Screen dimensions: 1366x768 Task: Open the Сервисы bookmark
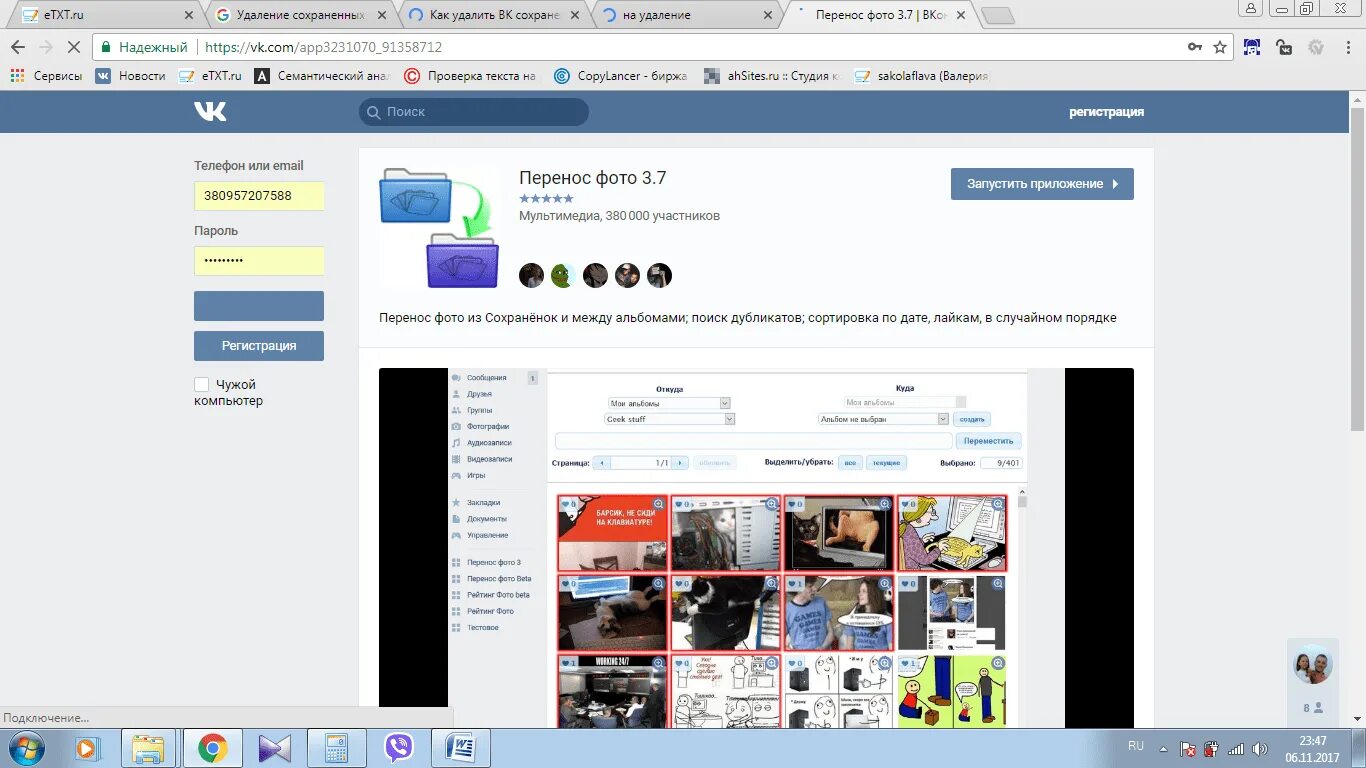coord(47,75)
